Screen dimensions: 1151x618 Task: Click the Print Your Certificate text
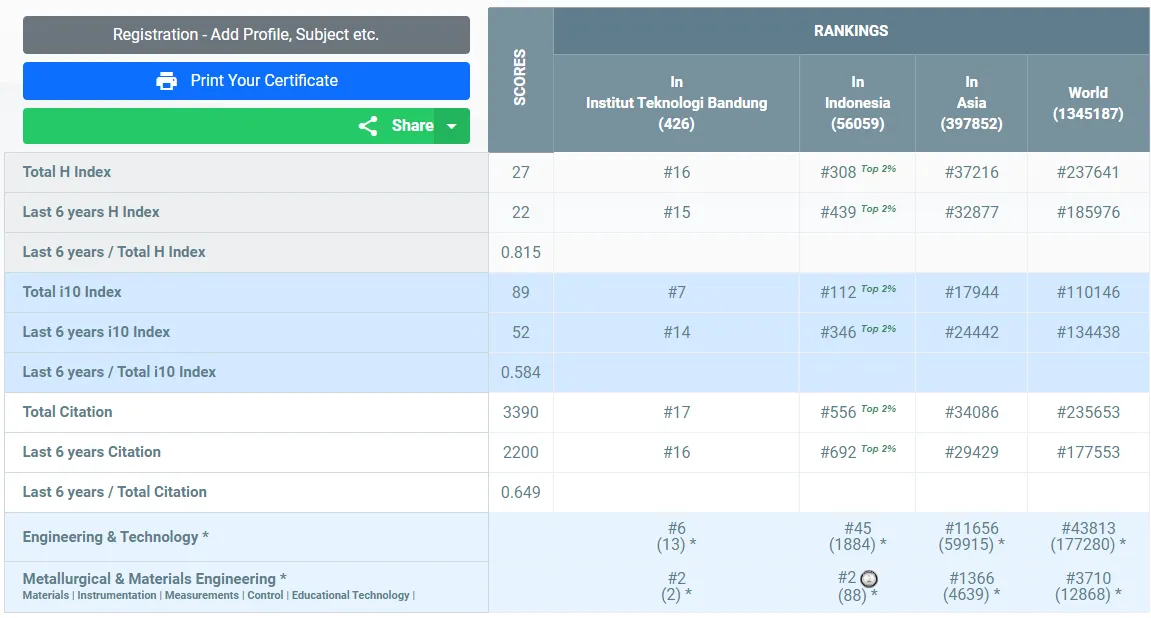(264, 81)
